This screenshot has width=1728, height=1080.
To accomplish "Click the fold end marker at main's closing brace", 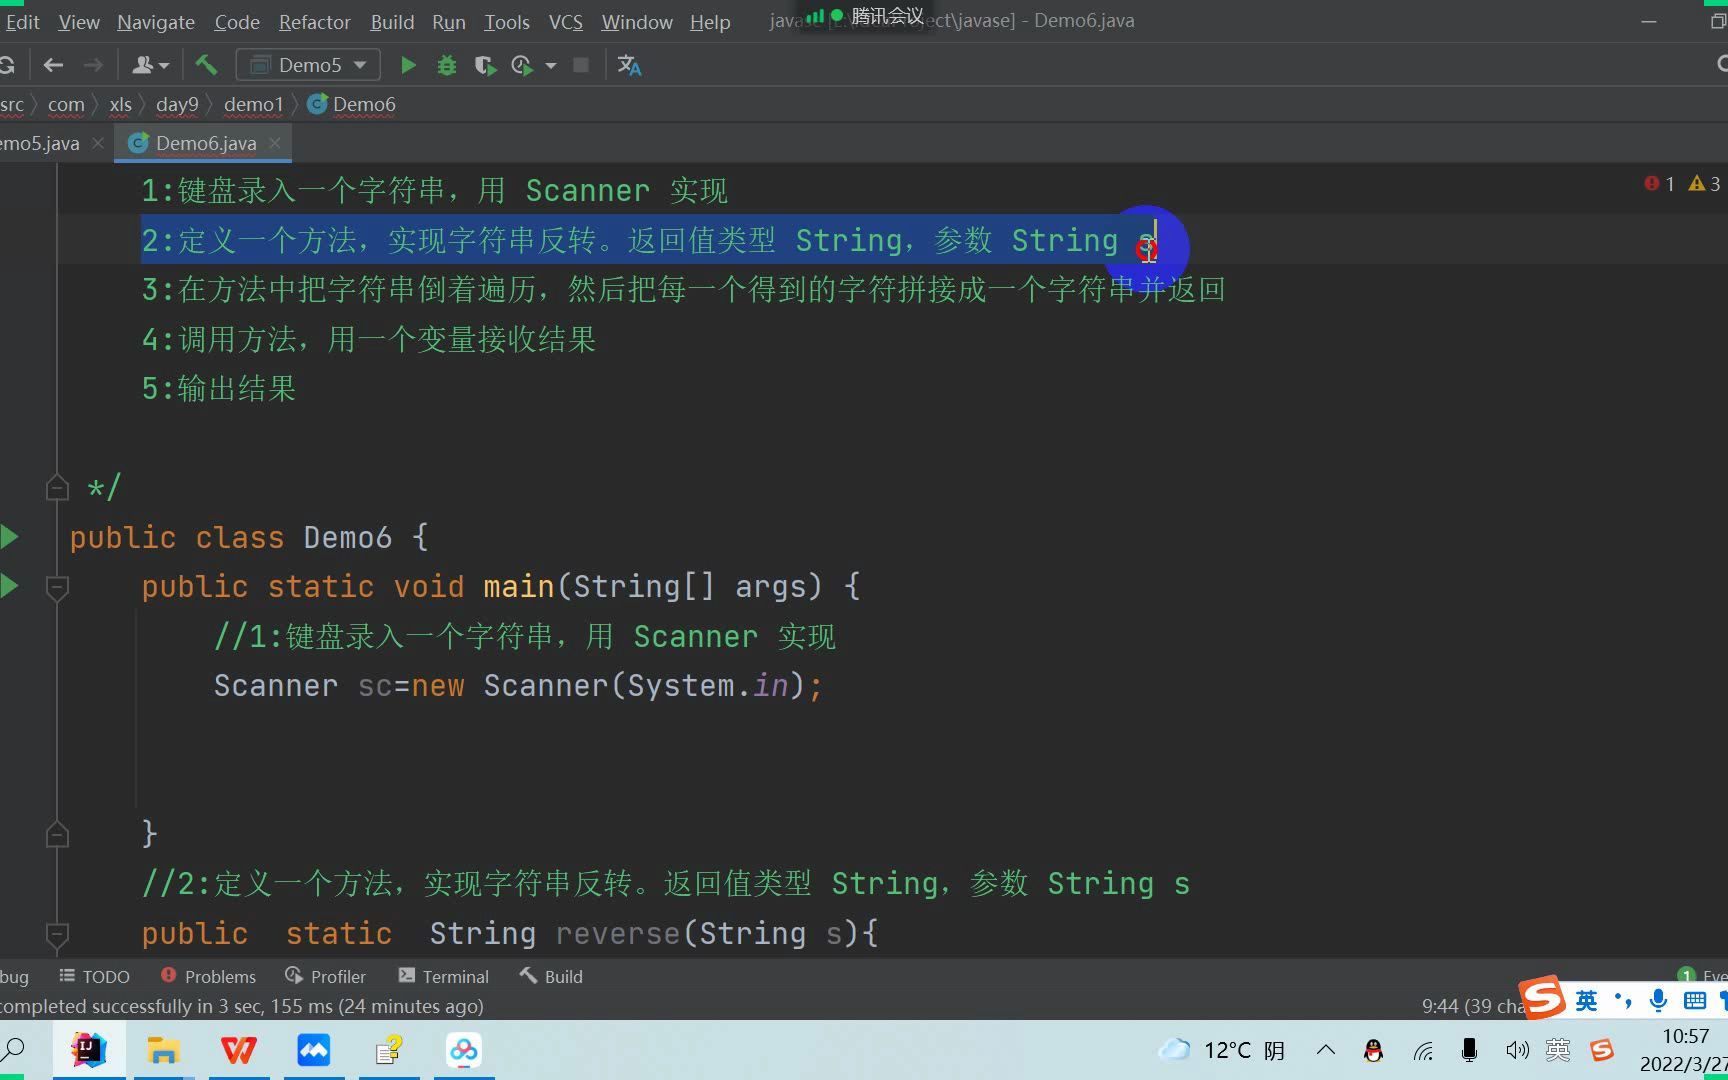I will (57, 834).
